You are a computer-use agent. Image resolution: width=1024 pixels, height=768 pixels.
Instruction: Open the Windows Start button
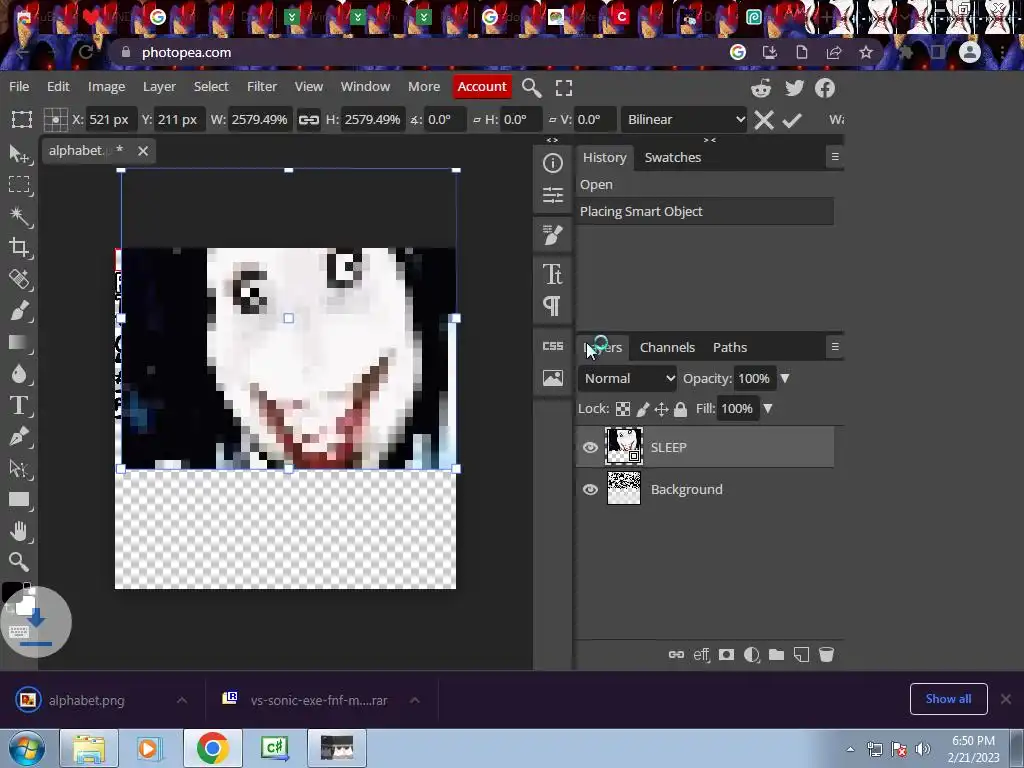(x=26, y=748)
